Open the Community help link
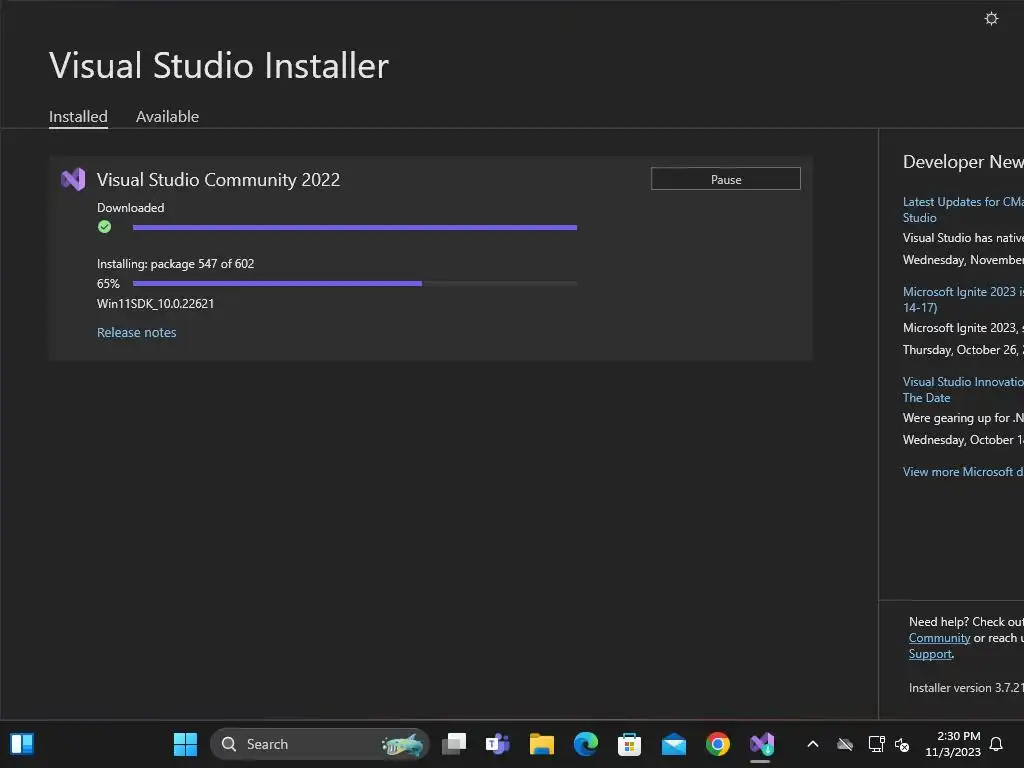1024x768 pixels. [939, 638]
